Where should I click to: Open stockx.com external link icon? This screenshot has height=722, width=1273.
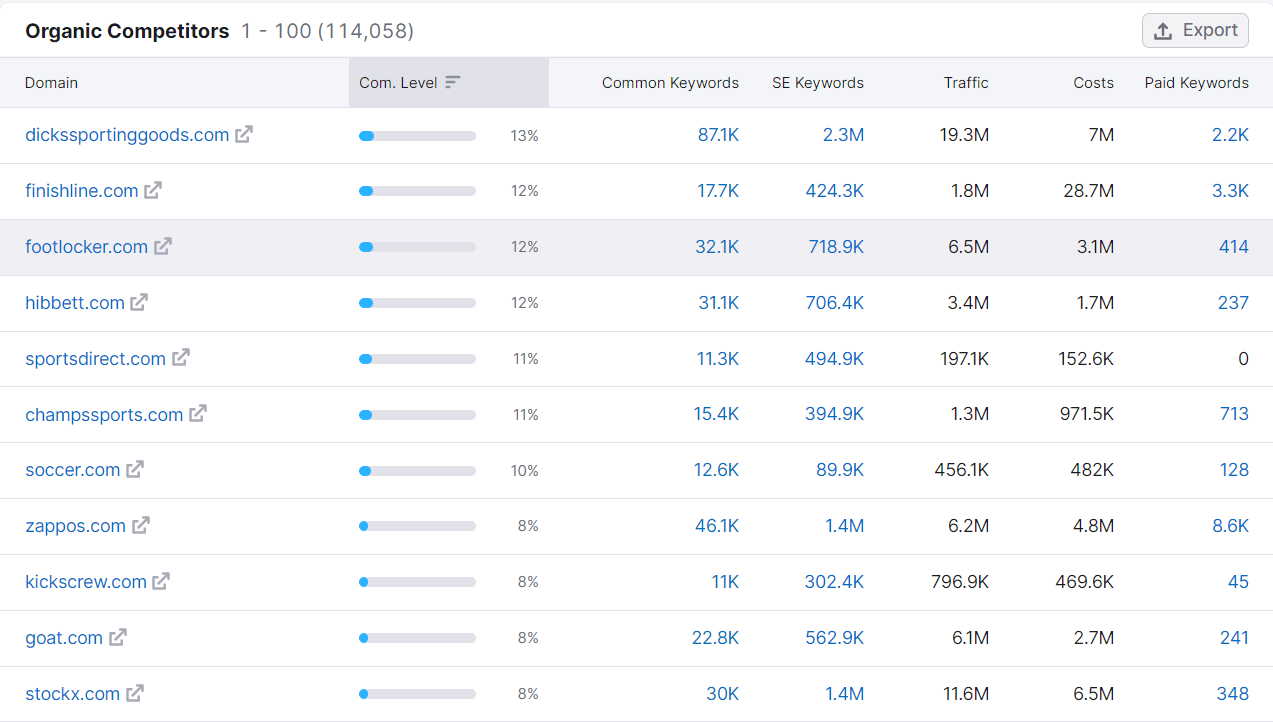pyautogui.click(x=135, y=693)
